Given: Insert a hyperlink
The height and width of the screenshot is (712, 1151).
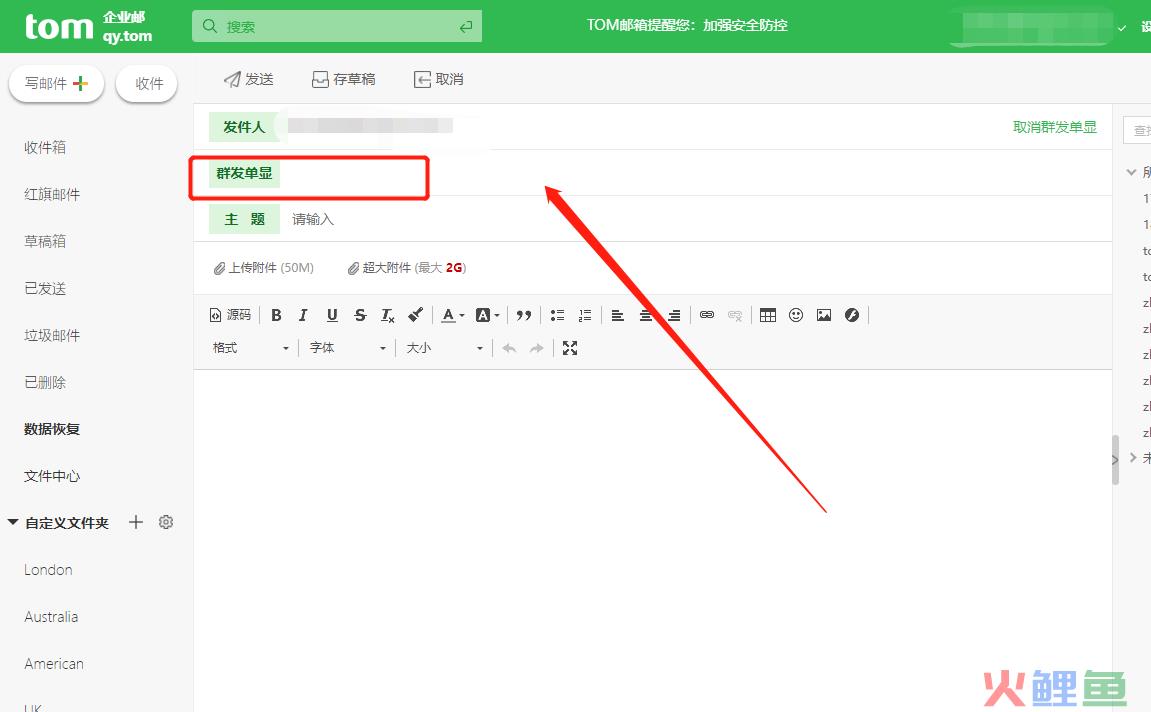Looking at the screenshot, I should tap(707, 315).
